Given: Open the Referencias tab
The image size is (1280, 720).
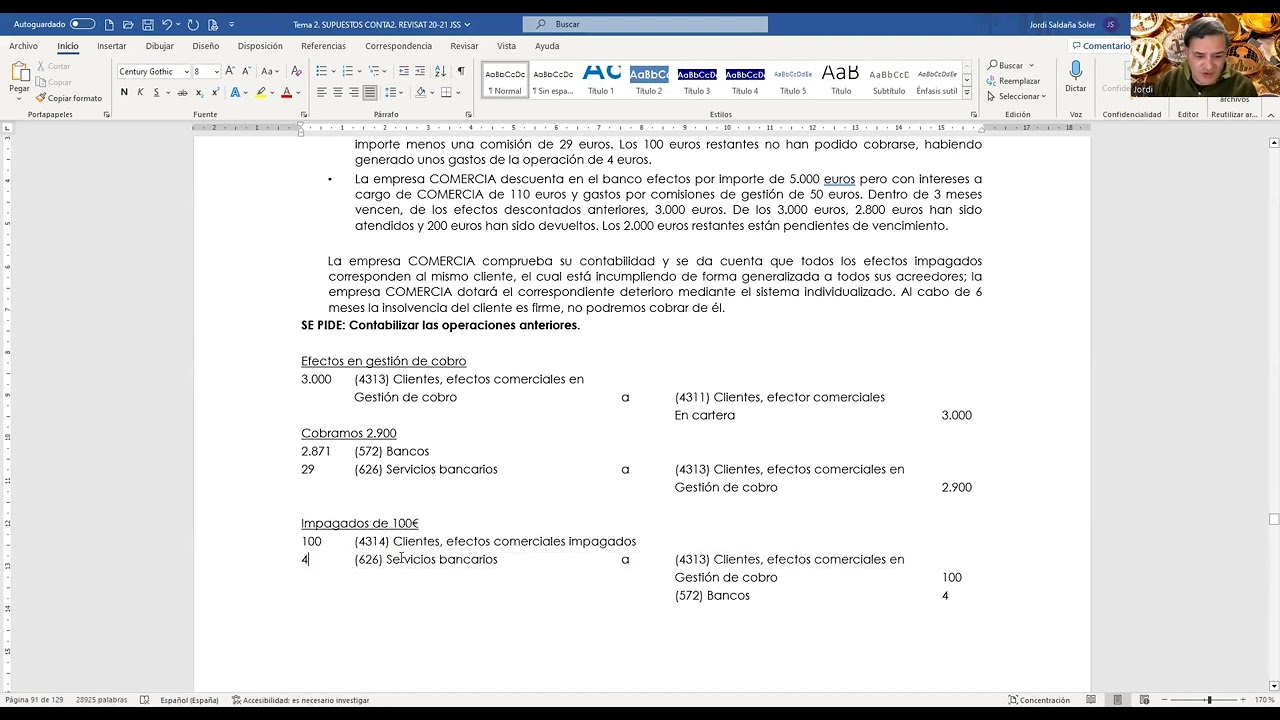Looking at the screenshot, I should pos(323,46).
